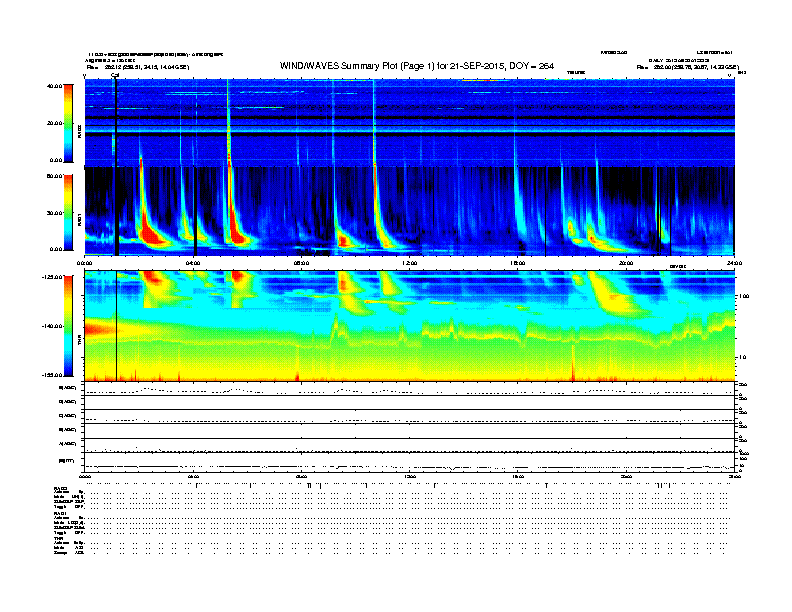Click the 10 tick right of TNR panel
The image size is (792, 612).
[743, 358]
